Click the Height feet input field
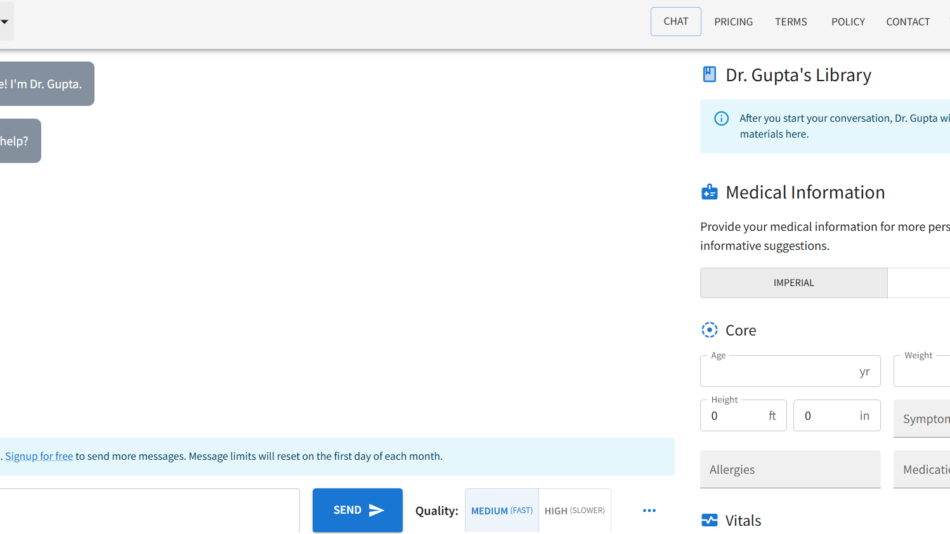The height and width of the screenshot is (534, 950). pos(737,416)
